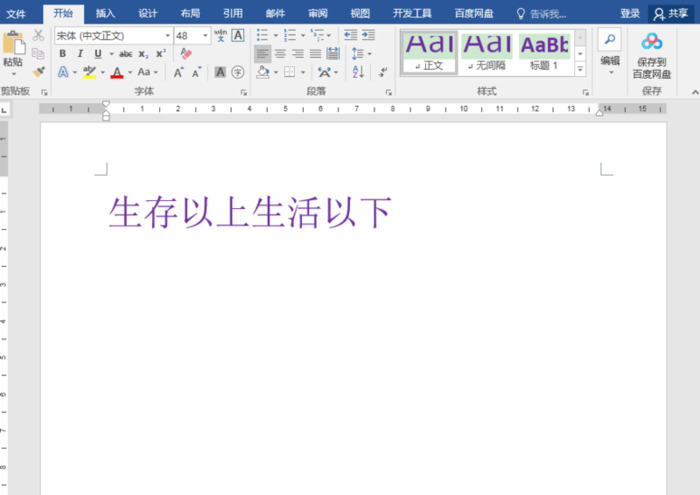Open the phonetic guide (wén) tool
Screen dimensions: 700x495
[221, 35]
